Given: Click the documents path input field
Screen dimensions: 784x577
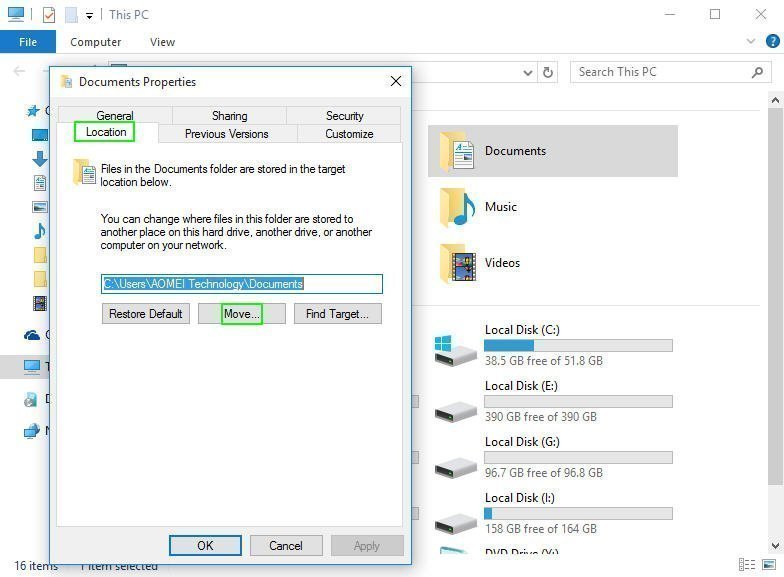Looking at the screenshot, I should [x=242, y=284].
